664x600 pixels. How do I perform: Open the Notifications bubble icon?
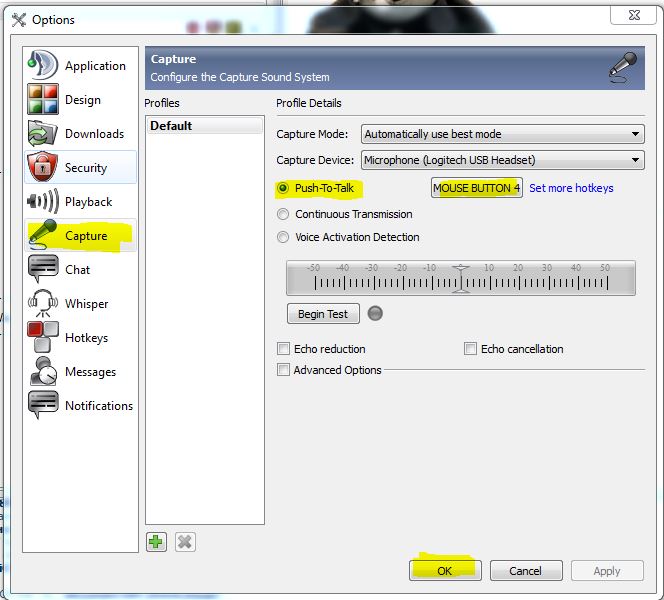point(42,405)
